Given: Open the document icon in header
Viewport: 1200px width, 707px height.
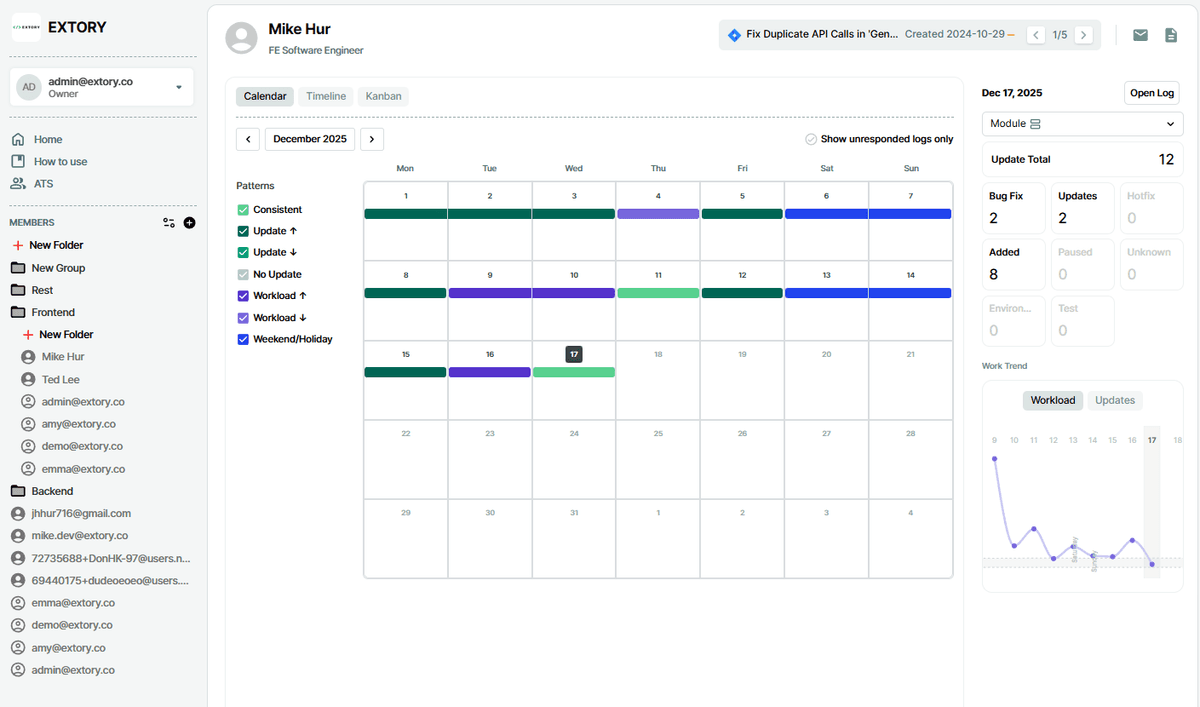Looking at the screenshot, I should point(1171,35).
